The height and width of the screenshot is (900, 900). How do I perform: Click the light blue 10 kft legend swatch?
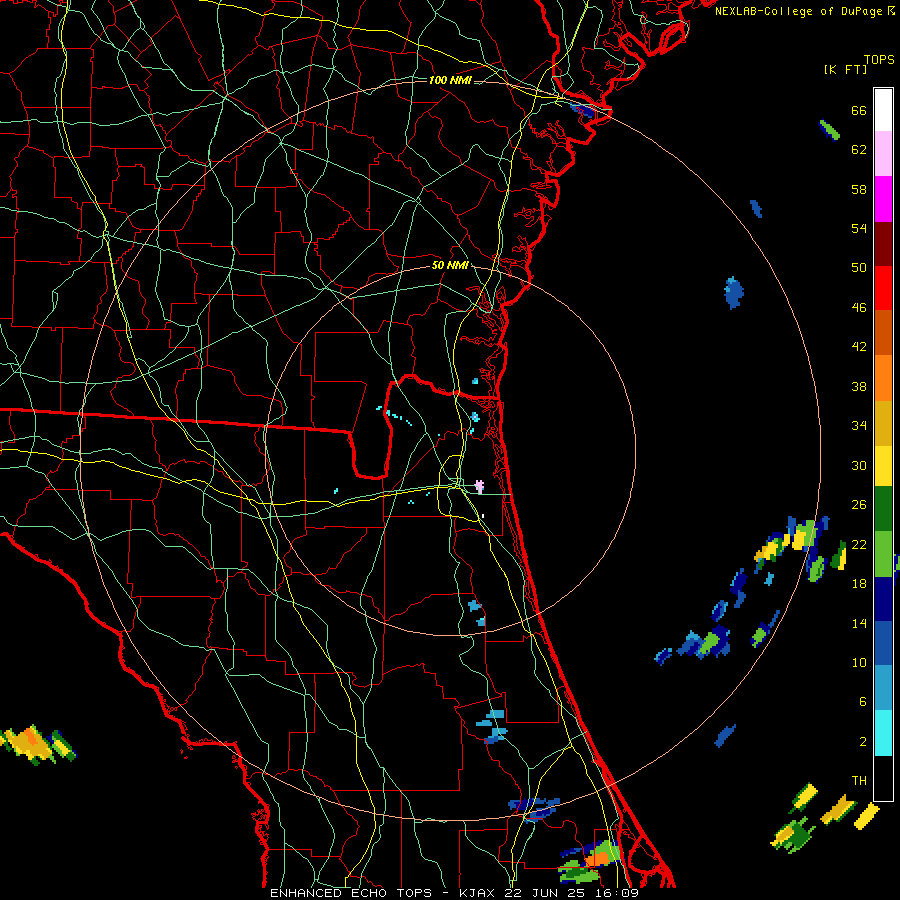[883, 688]
